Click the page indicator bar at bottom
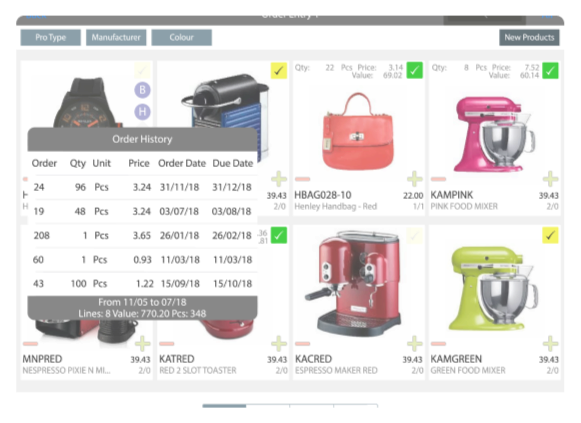The height and width of the screenshot is (423, 581). [x=290, y=406]
